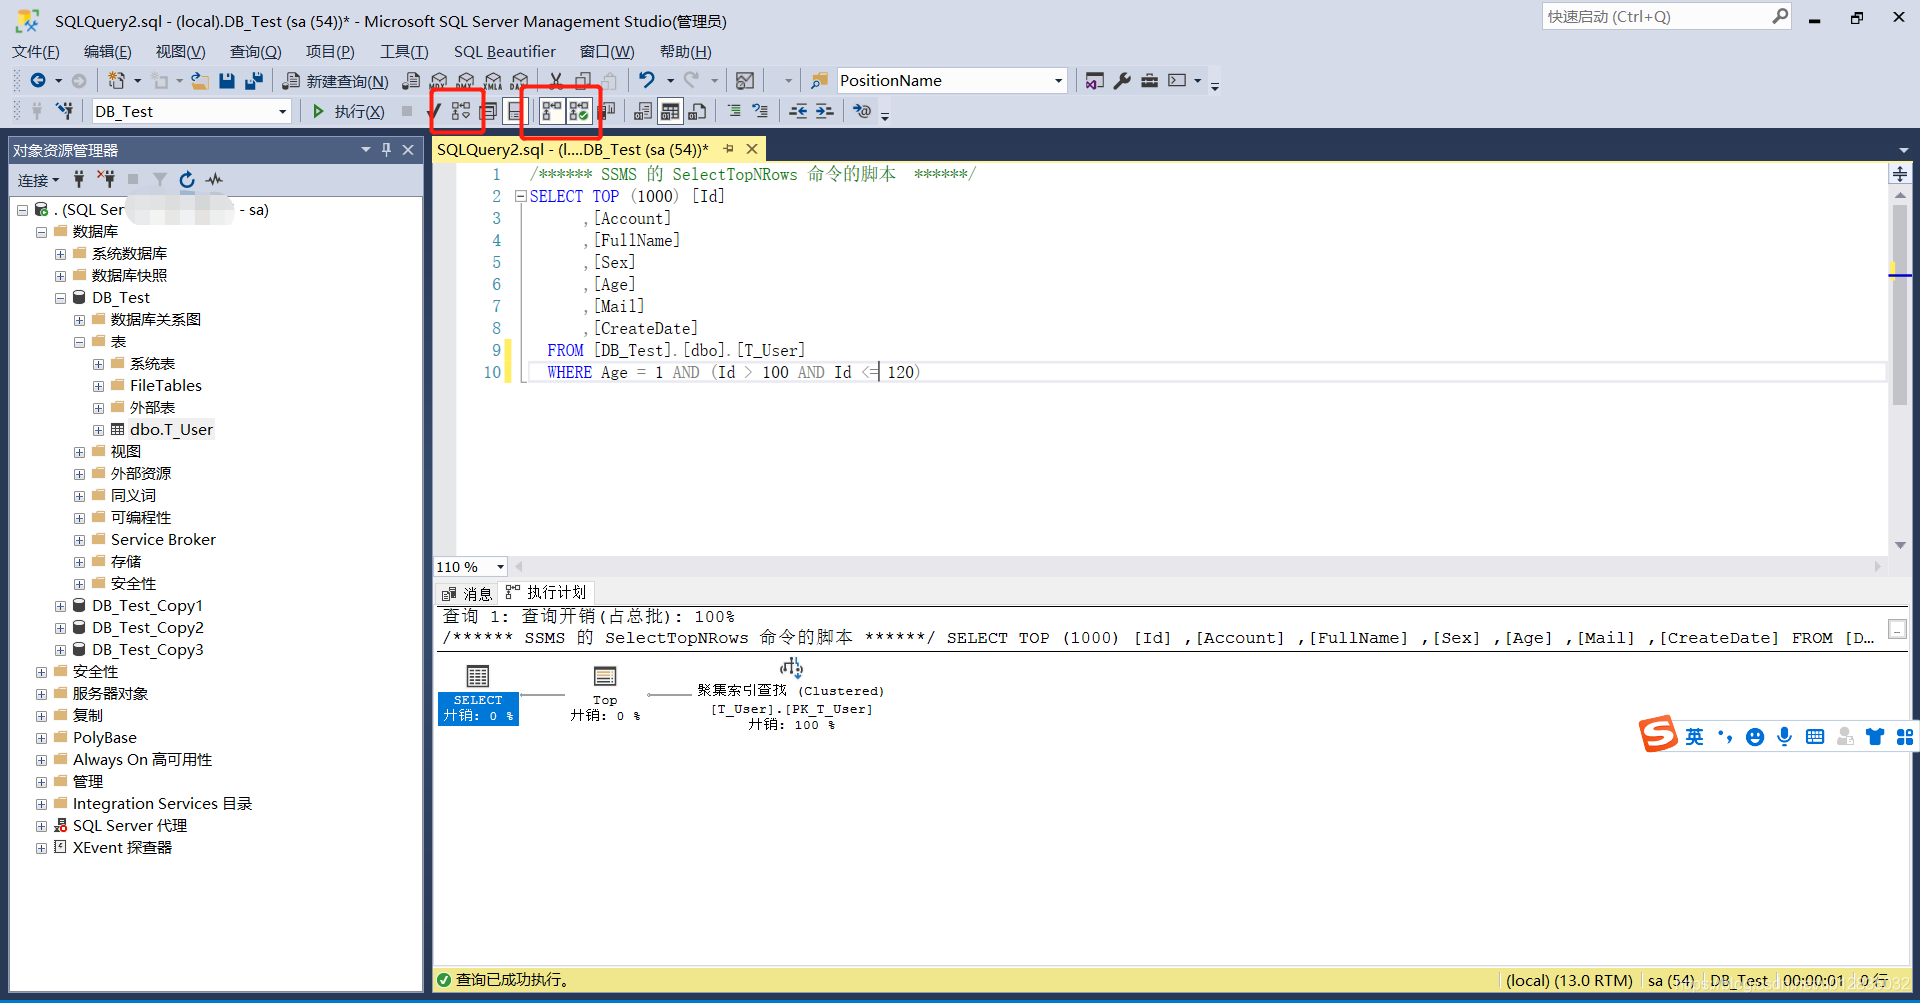Click the Comment out selected lines icon

(734, 111)
